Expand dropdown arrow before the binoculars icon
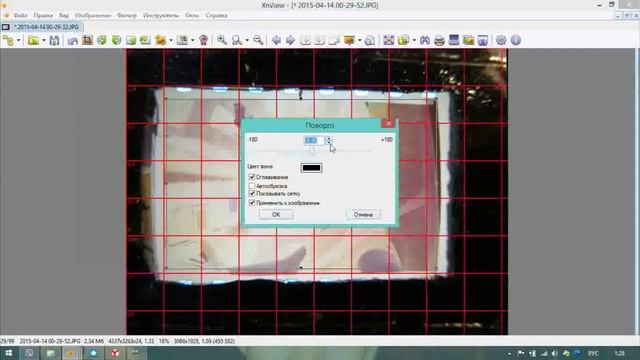640x360 pixels. click(x=414, y=40)
